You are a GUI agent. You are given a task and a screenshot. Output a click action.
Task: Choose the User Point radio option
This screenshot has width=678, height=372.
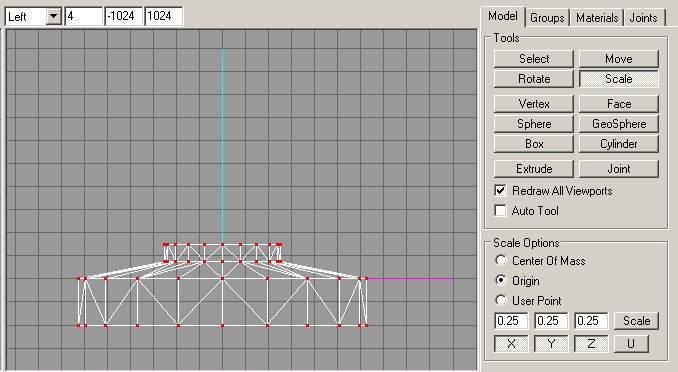501,300
